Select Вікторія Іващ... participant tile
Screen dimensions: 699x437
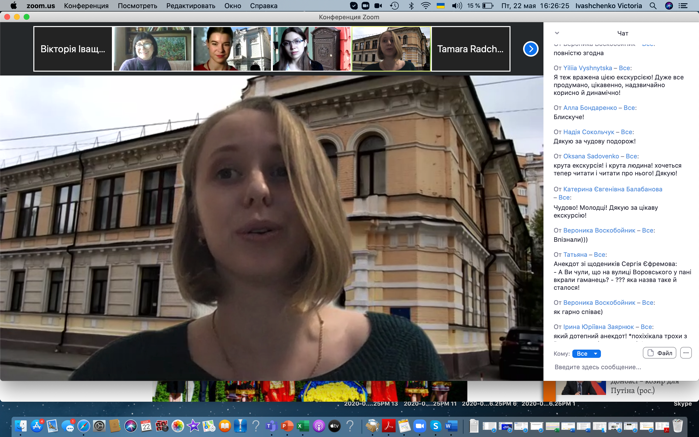pyautogui.click(x=73, y=49)
